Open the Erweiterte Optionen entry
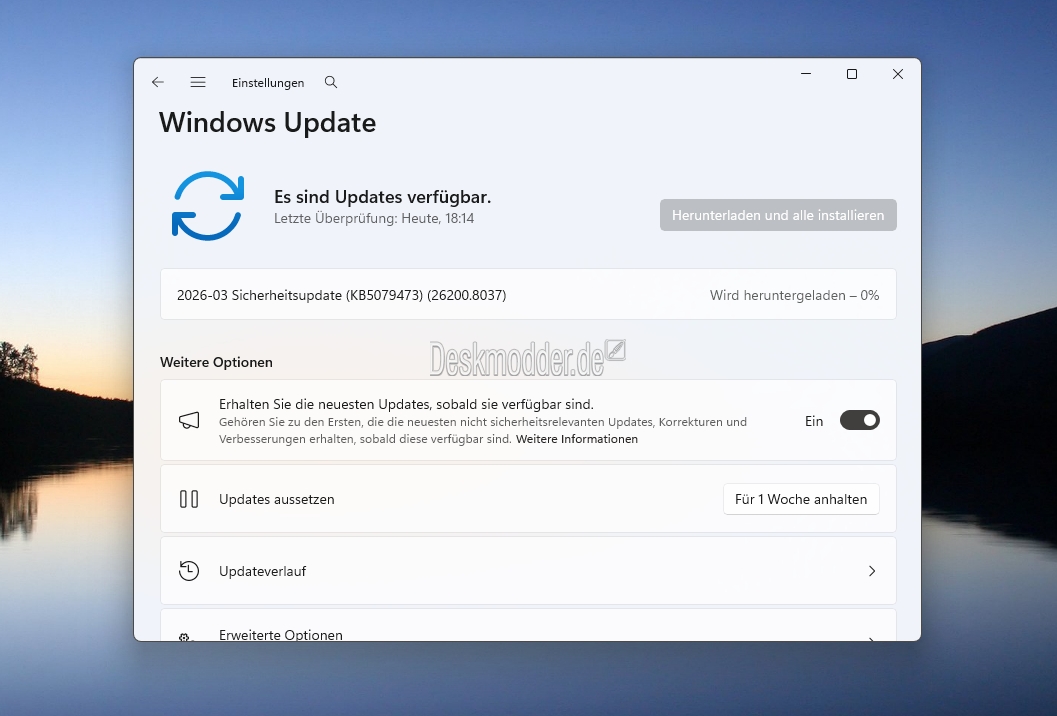1057x716 pixels. [281, 635]
